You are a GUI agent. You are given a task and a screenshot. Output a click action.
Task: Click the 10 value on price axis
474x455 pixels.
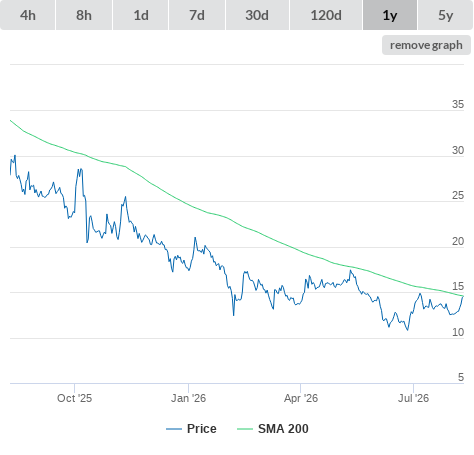(458, 332)
